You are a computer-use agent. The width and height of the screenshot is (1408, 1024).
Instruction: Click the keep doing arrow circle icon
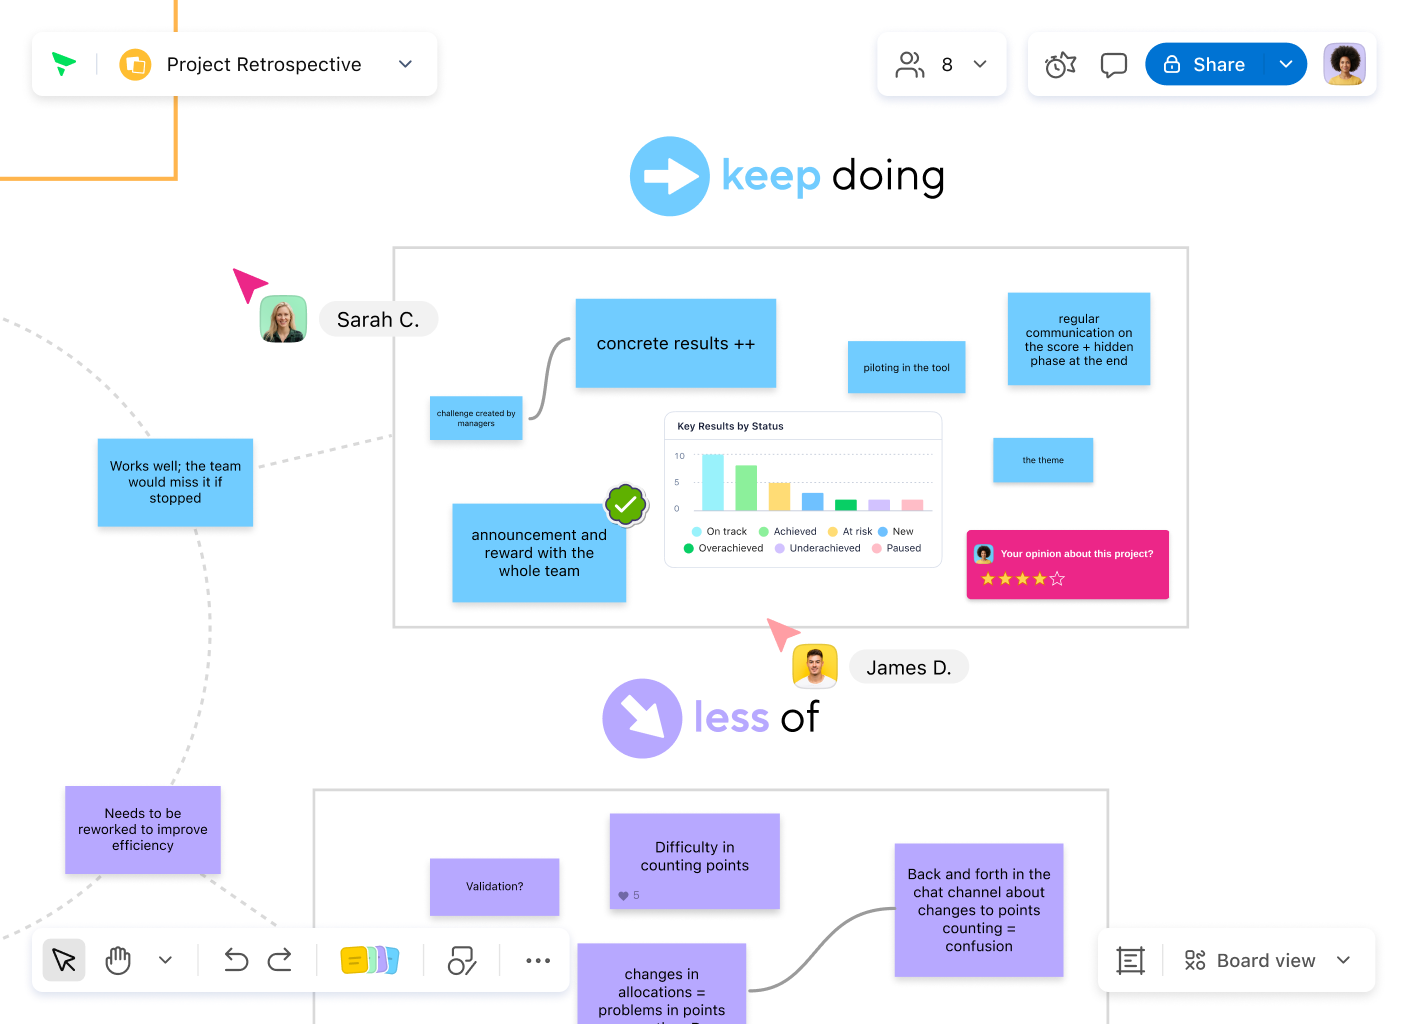[670, 176]
